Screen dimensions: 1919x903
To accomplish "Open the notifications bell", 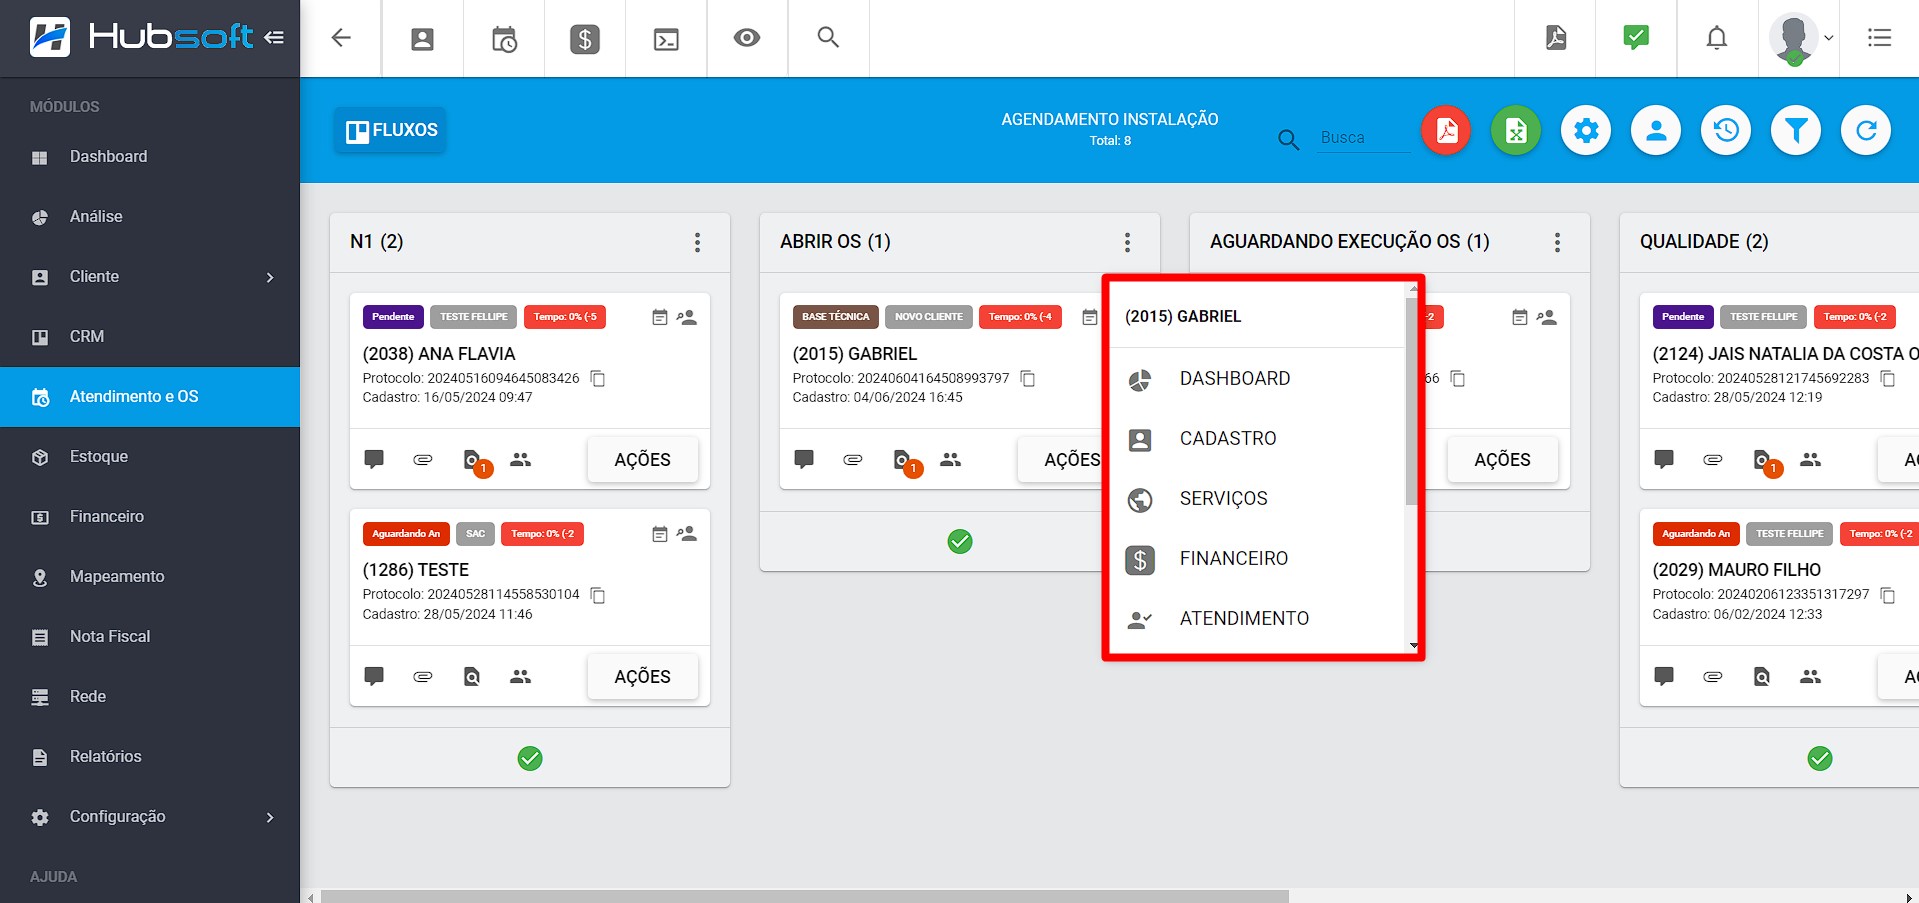I will click(x=1717, y=38).
